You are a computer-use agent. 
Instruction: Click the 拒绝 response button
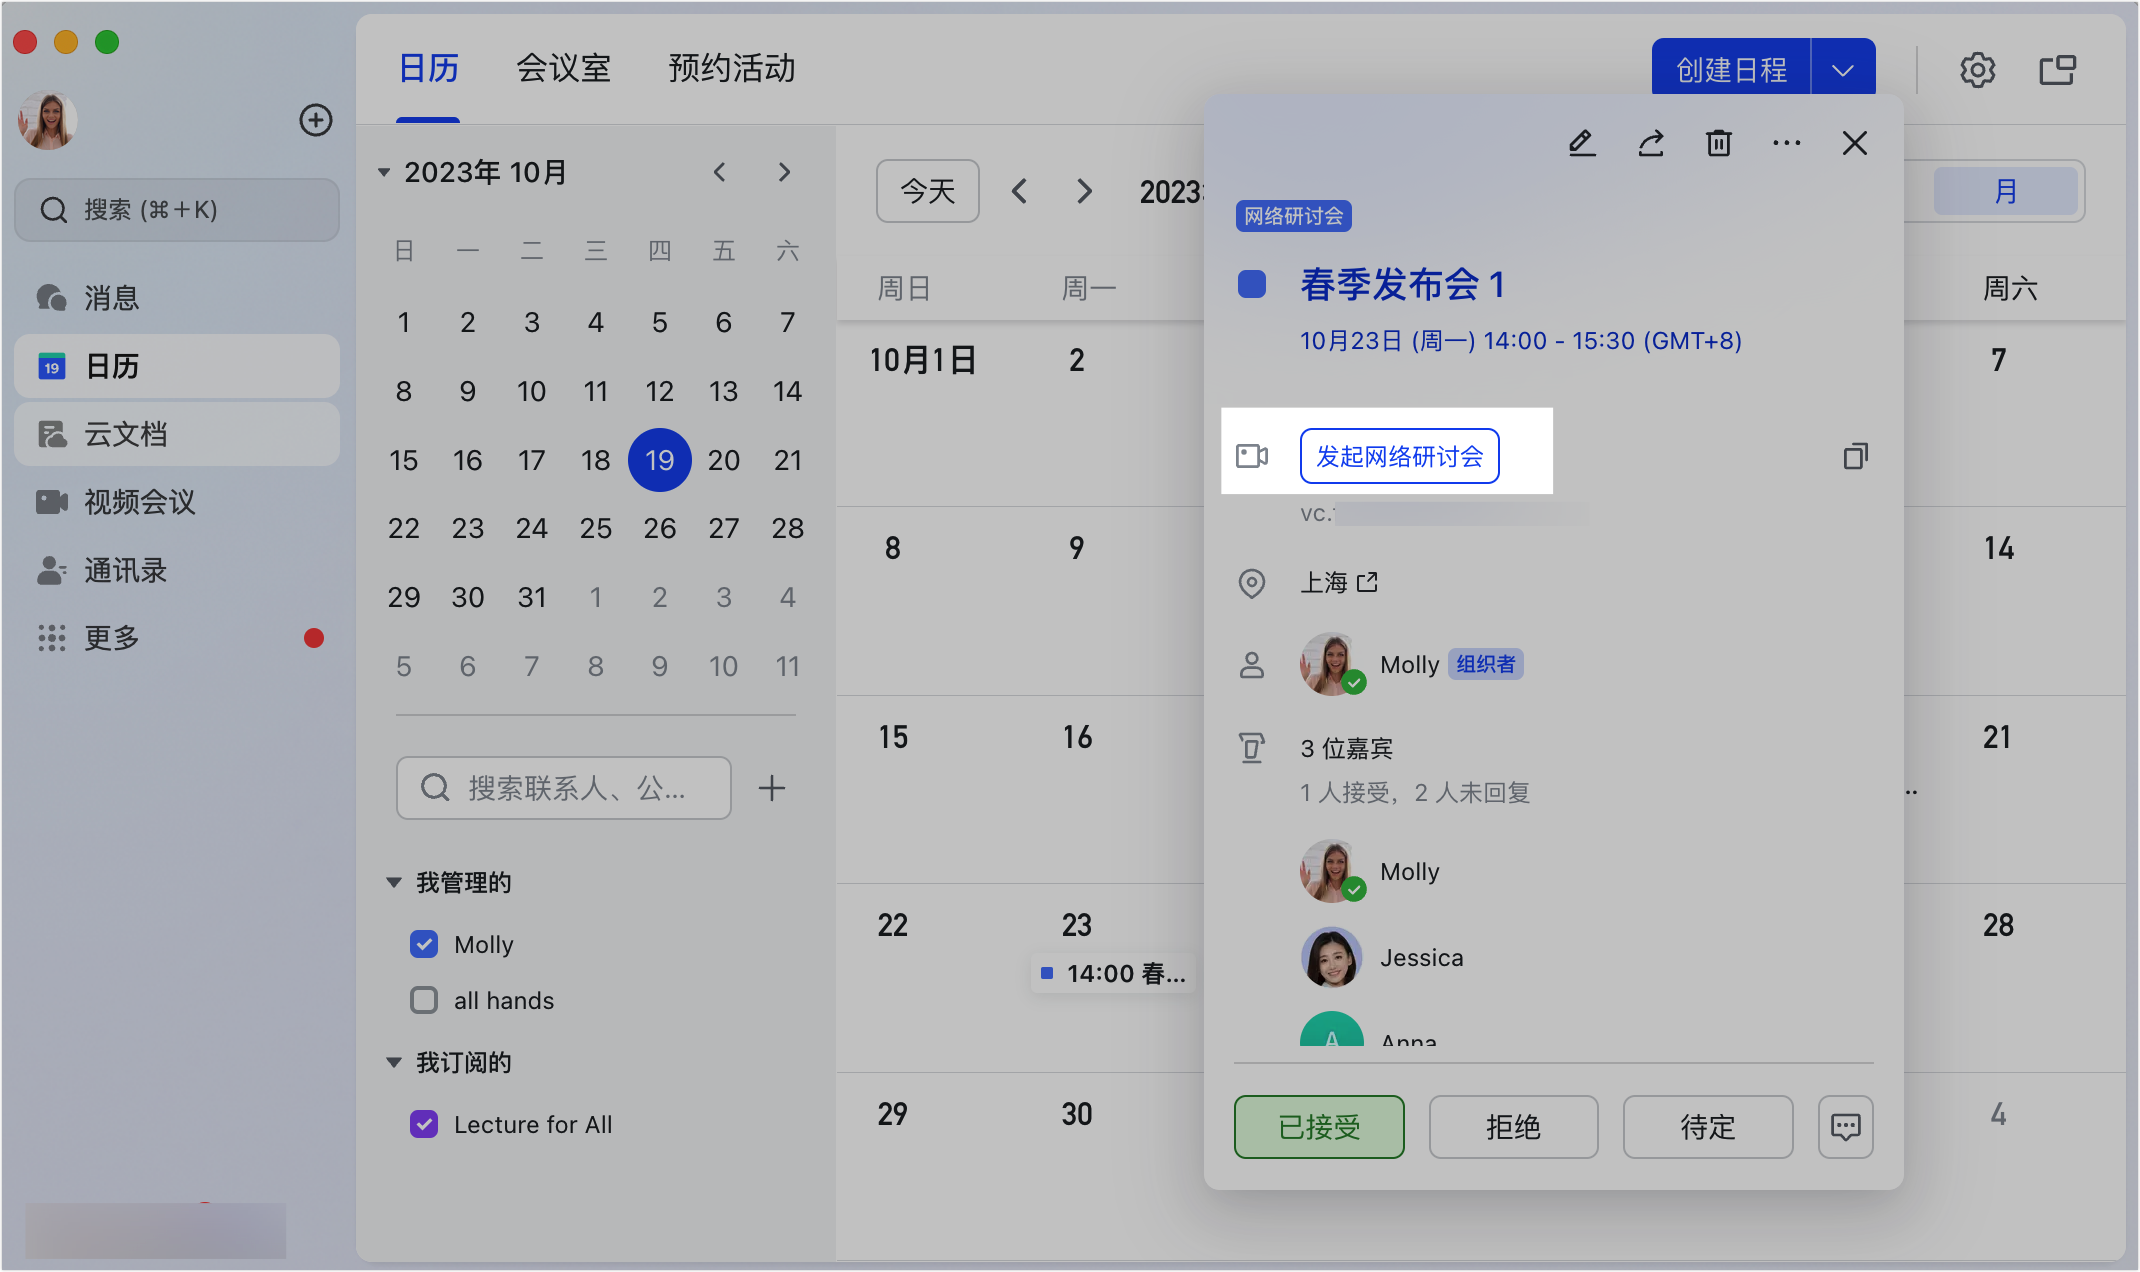pyautogui.click(x=1513, y=1127)
